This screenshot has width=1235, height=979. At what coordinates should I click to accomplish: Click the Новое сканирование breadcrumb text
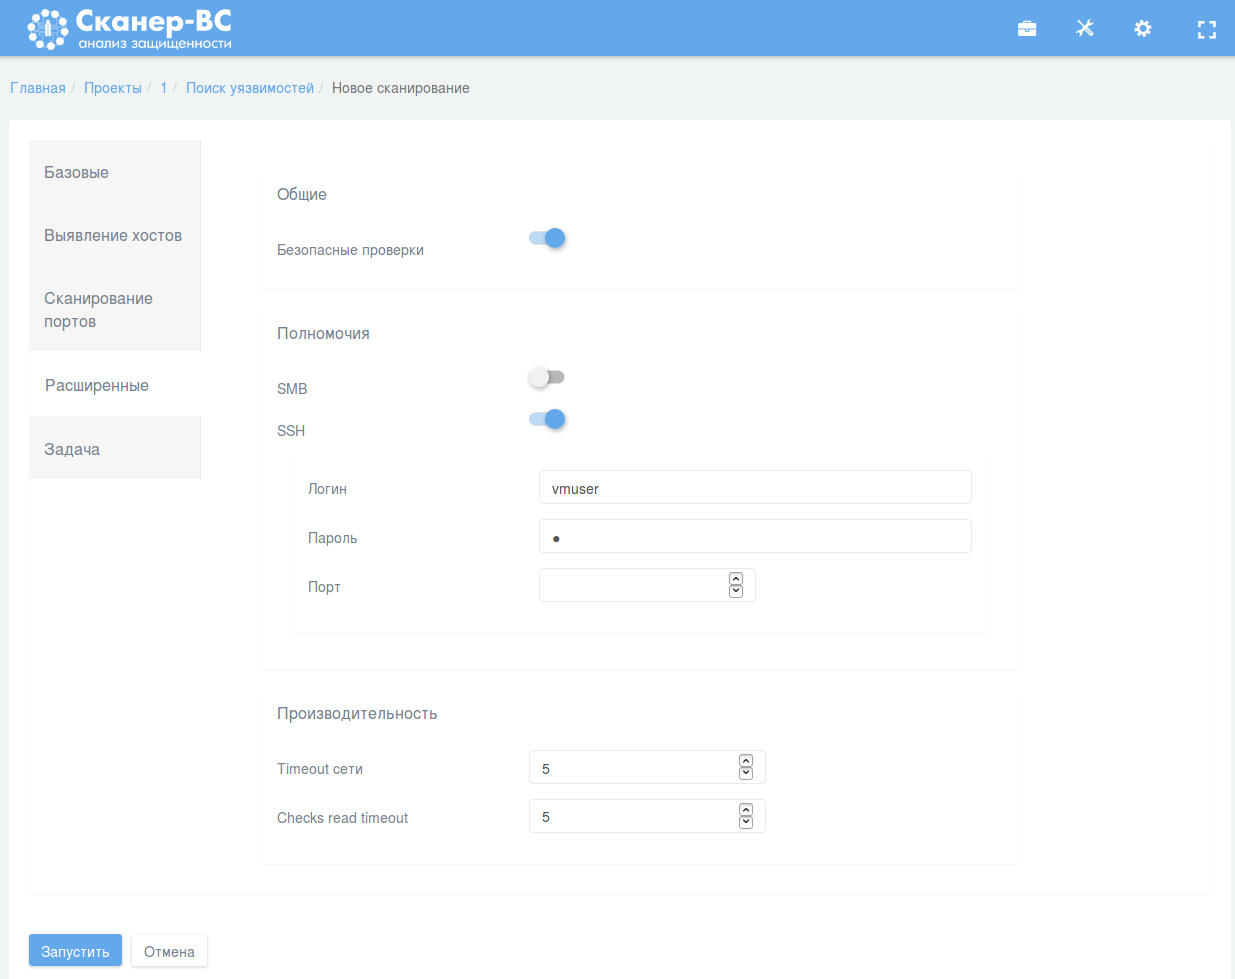coord(401,88)
